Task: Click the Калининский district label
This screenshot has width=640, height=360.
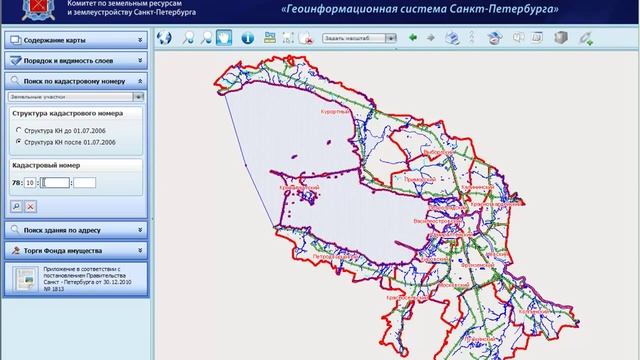Action: pos(478,187)
